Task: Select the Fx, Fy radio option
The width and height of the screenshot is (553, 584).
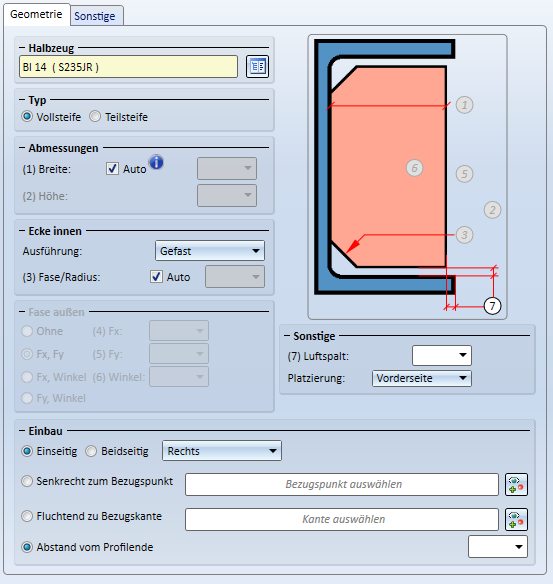Action: coord(42,354)
